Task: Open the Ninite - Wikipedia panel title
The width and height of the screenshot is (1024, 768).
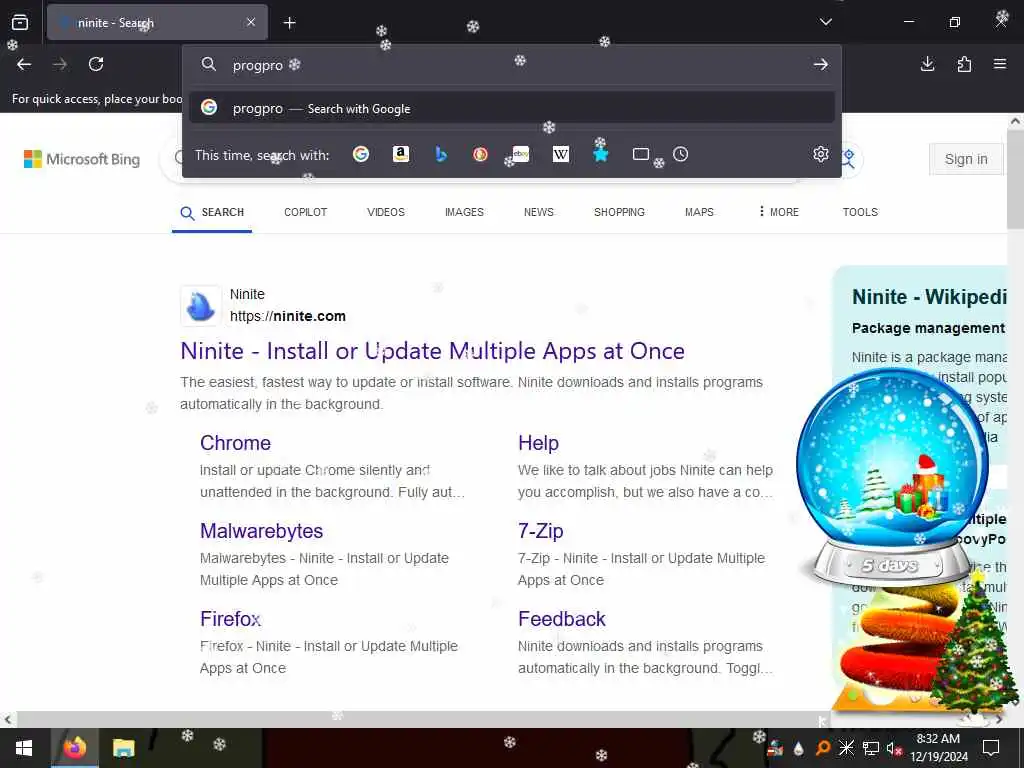Action: click(929, 297)
